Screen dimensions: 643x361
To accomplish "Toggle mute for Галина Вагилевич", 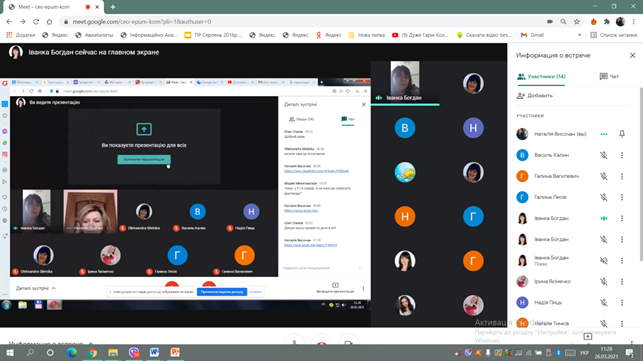I will click(x=604, y=176).
